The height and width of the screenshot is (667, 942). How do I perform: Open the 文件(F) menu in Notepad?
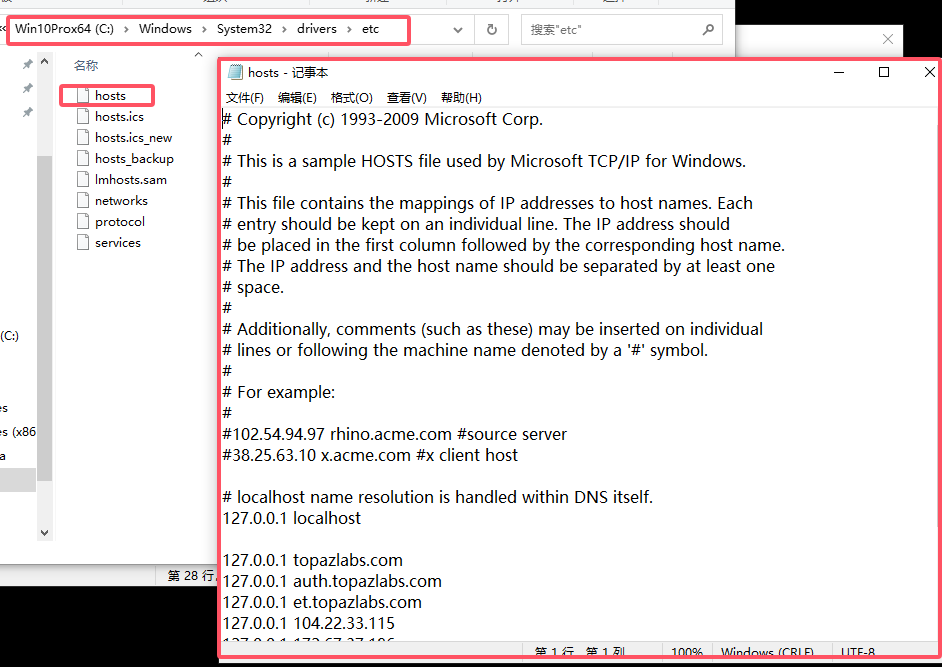click(x=245, y=98)
